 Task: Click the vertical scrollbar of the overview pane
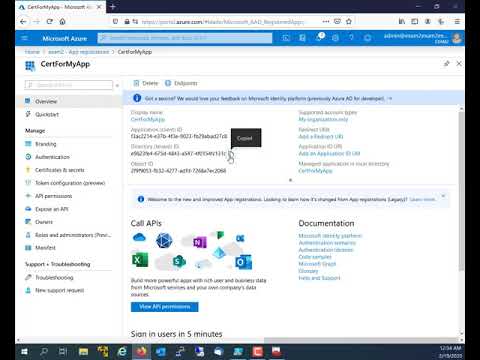pyautogui.click(x=461, y=190)
